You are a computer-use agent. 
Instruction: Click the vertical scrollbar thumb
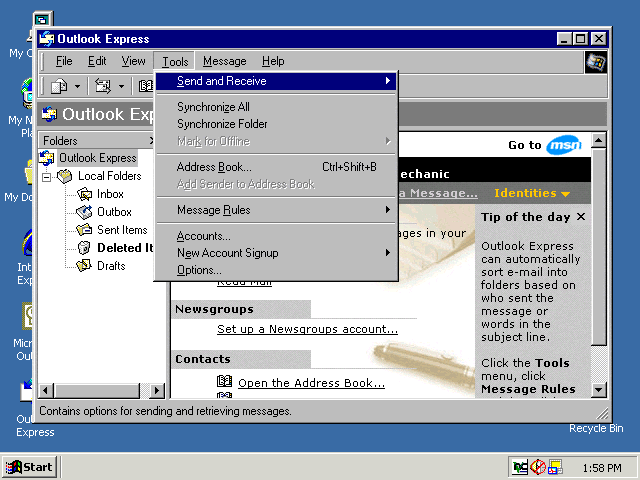tap(598, 247)
